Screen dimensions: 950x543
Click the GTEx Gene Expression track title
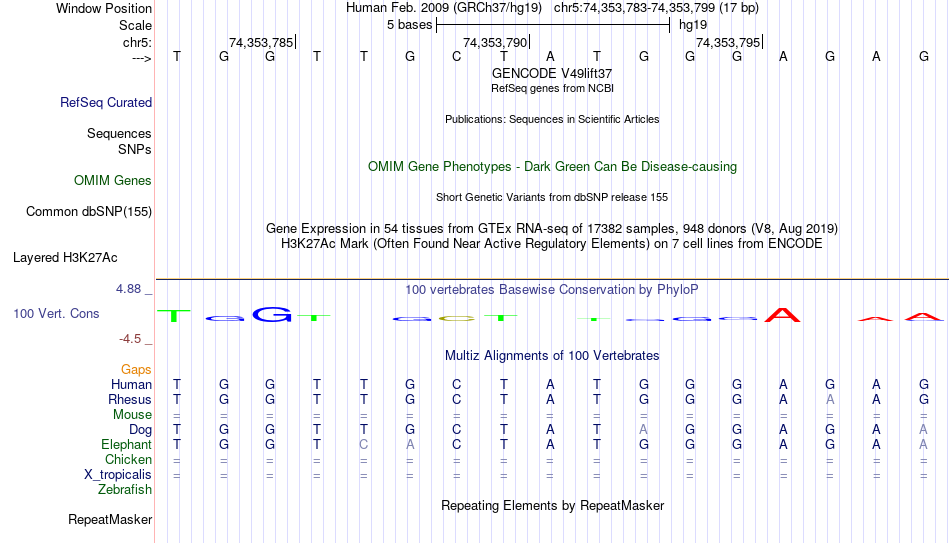click(x=552, y=228)
